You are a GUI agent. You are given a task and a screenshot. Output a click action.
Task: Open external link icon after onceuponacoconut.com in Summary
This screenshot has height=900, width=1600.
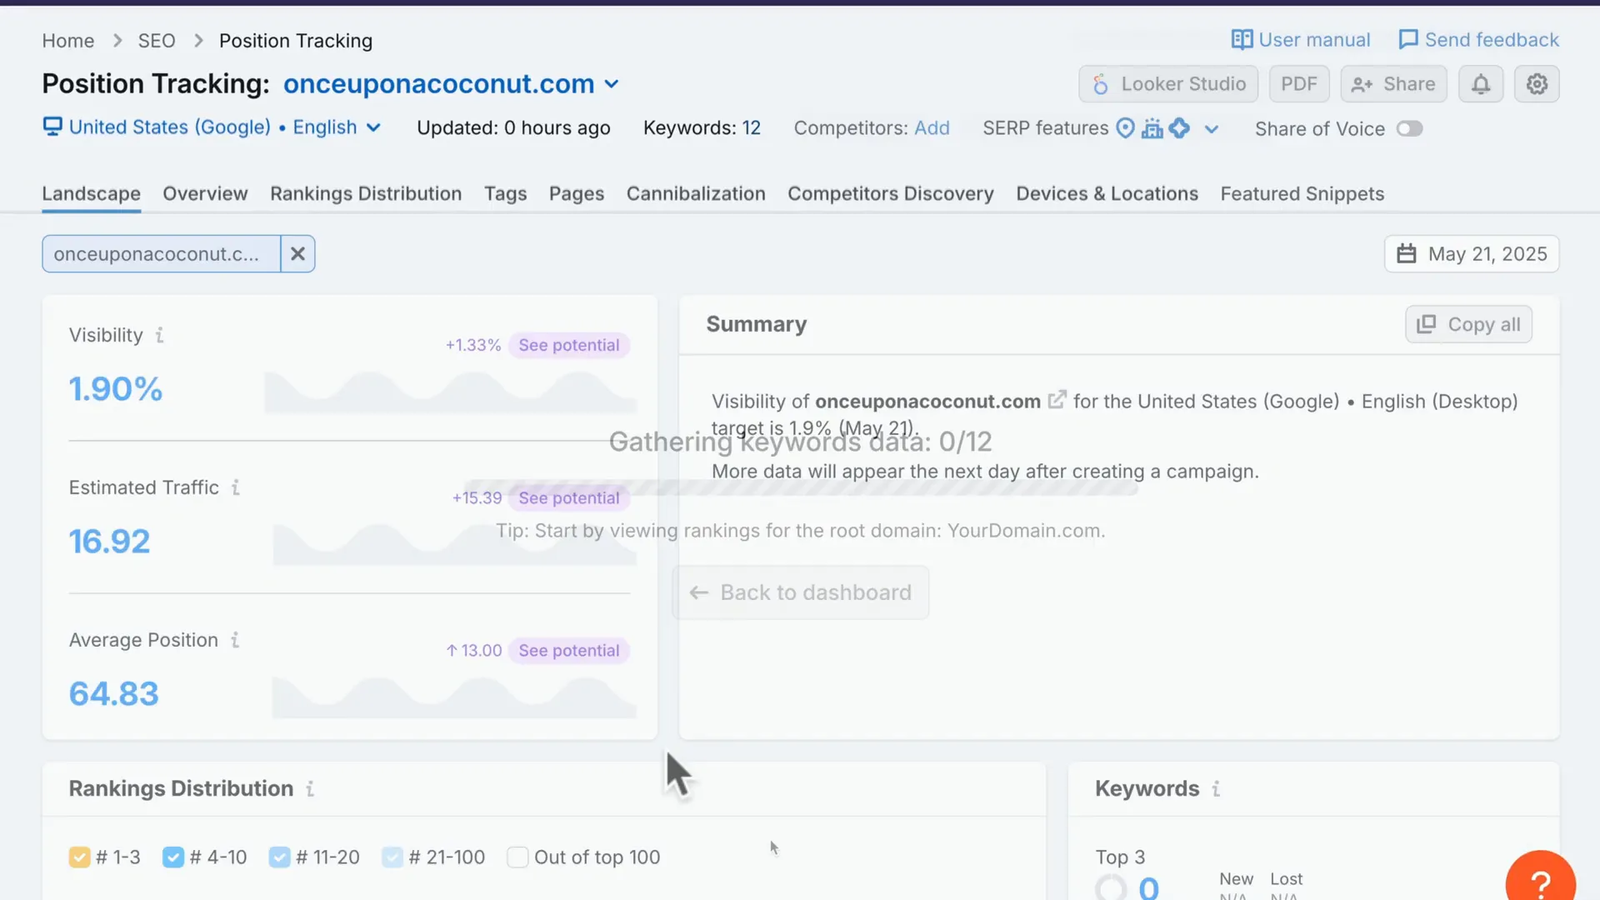coord(1057,400)
